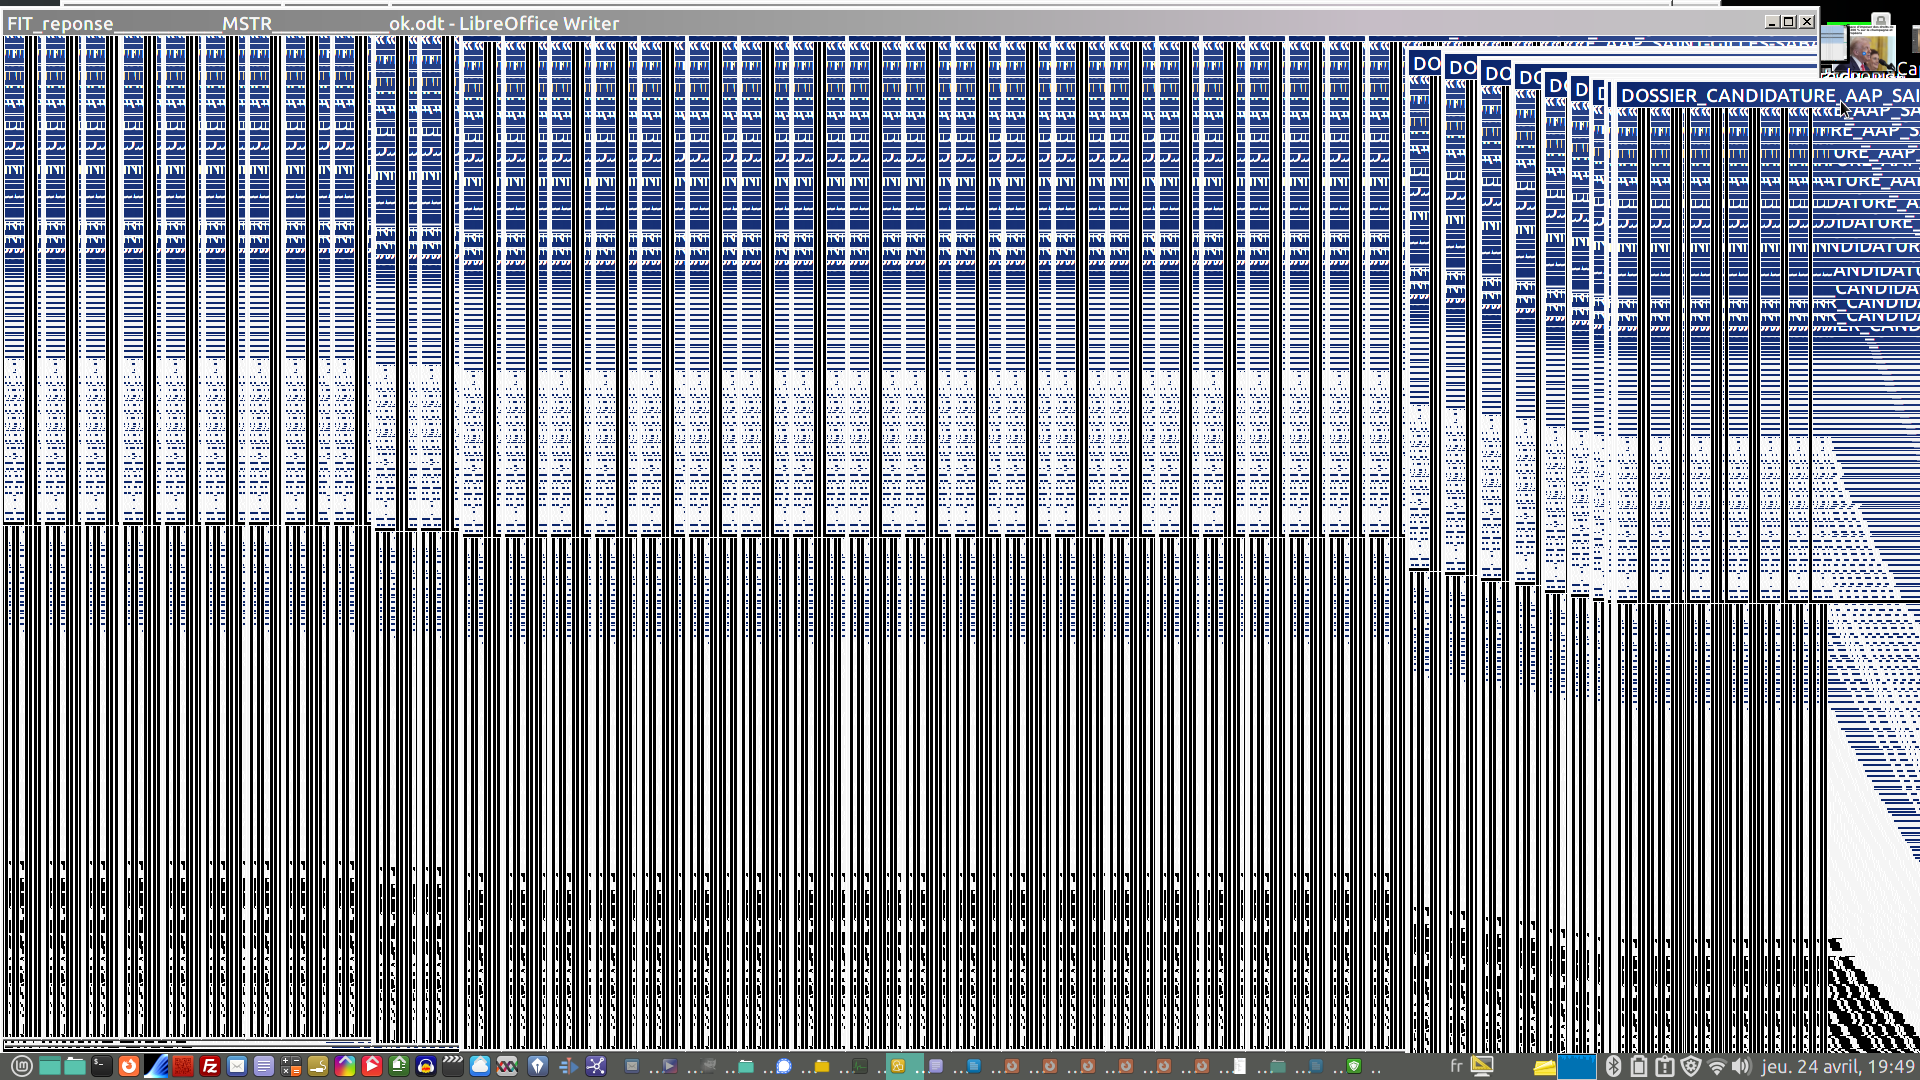Viewport: 1920px width, 1080px height.
Task: Open Firefox from the panel launcher
Action: 129,1066
